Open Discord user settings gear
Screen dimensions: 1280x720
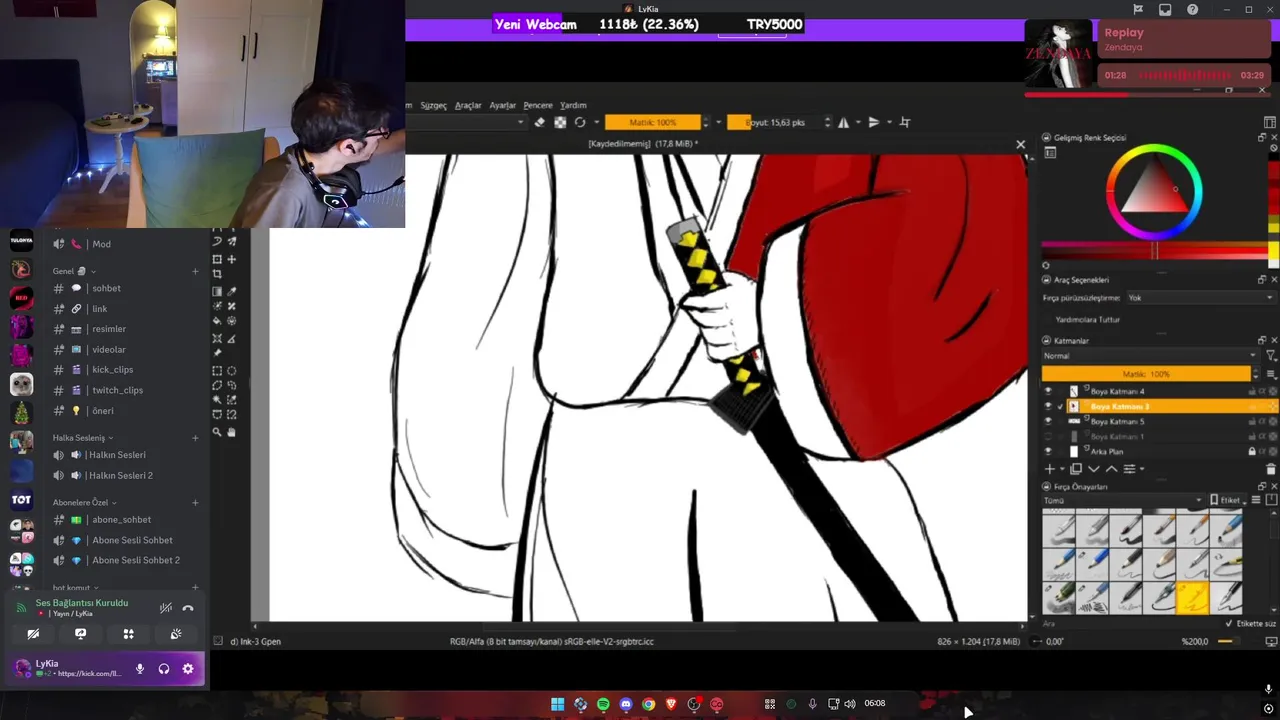click(188, 669)
